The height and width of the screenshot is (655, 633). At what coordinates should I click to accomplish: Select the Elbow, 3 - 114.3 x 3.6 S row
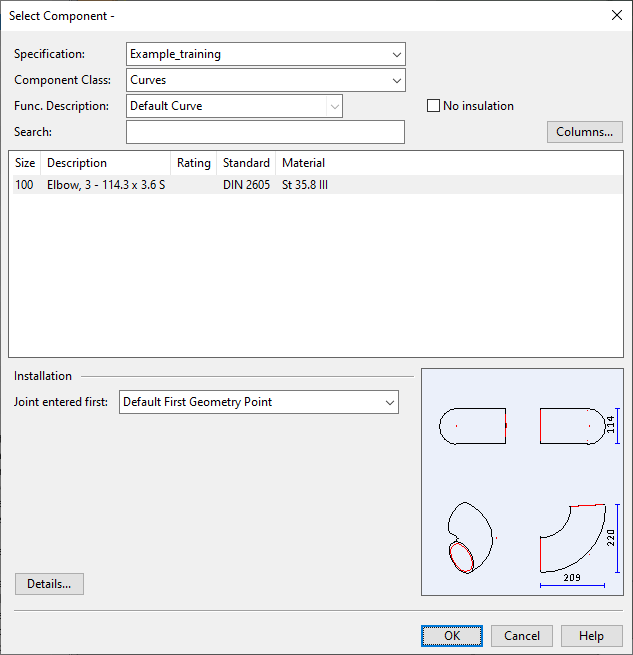pyautogui.click(x=106, y=185)
